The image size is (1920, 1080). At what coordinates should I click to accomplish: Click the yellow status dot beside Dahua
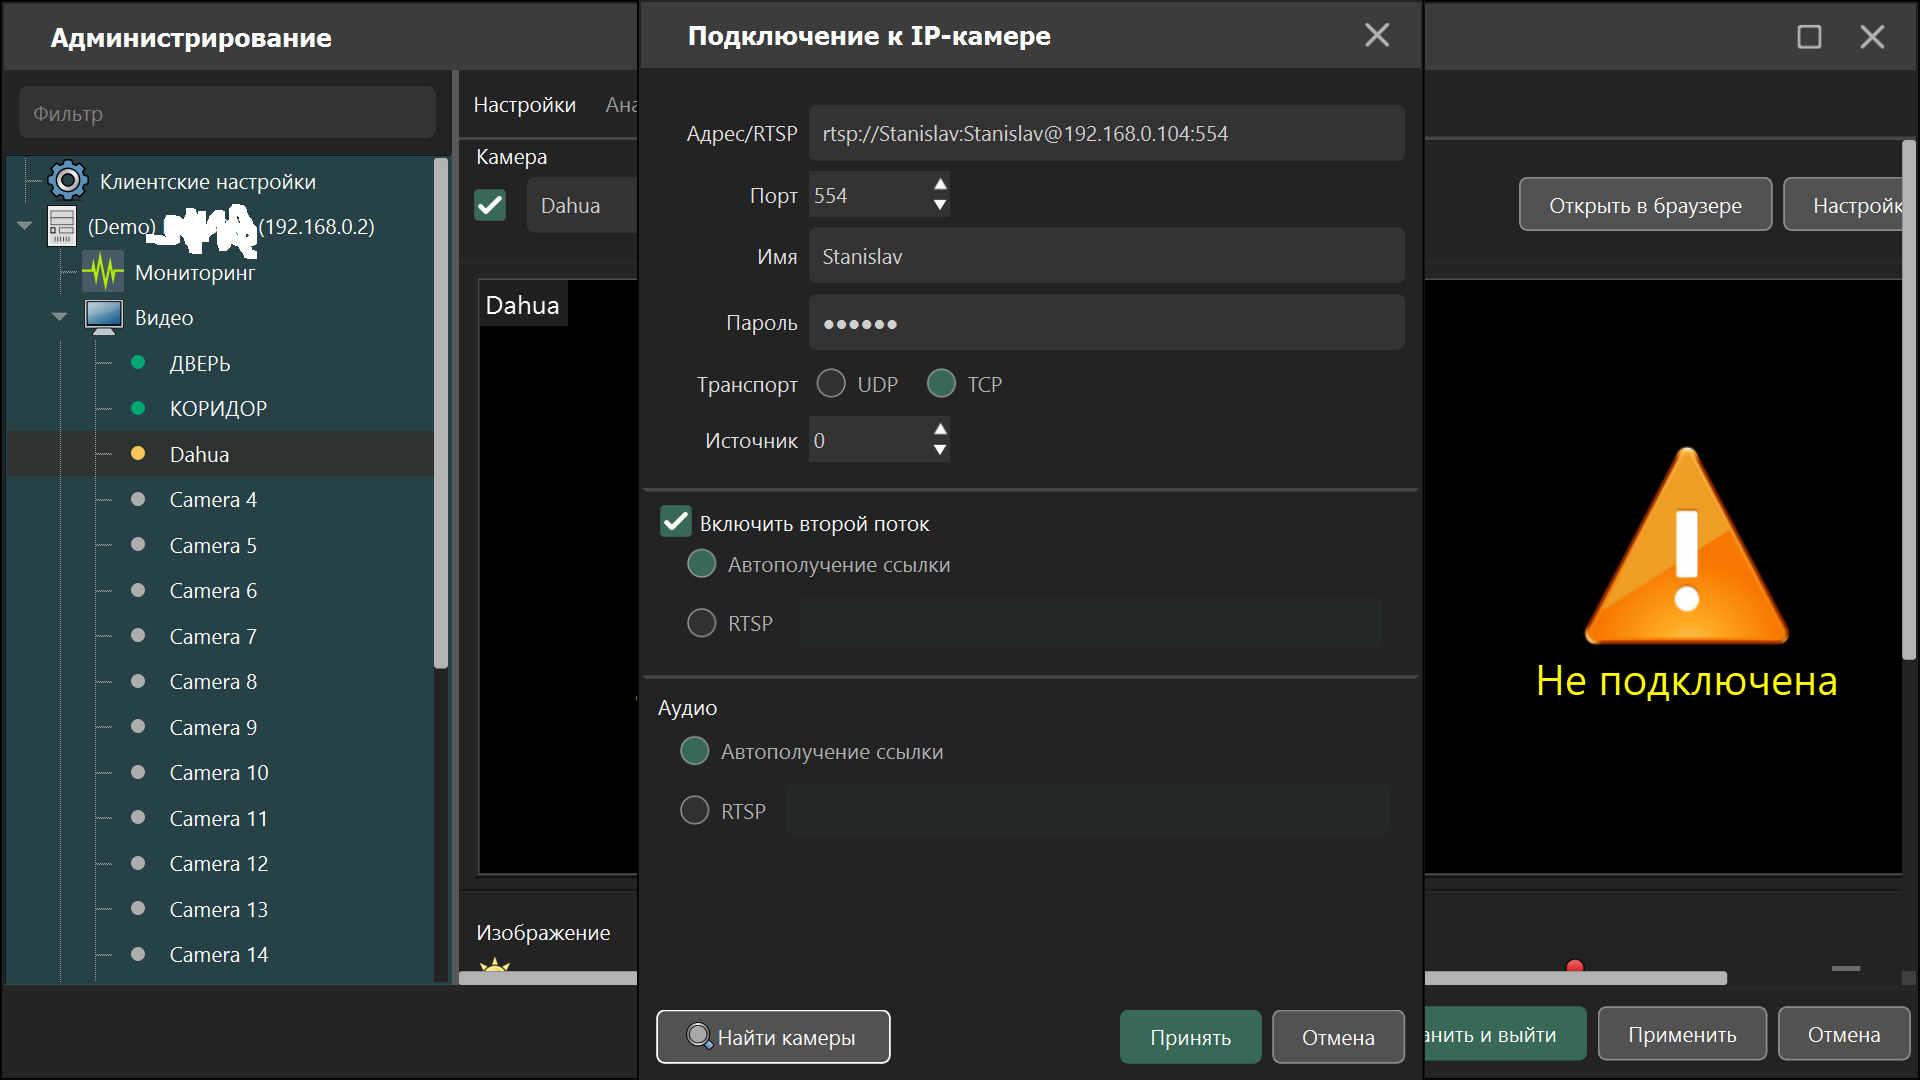138,454
